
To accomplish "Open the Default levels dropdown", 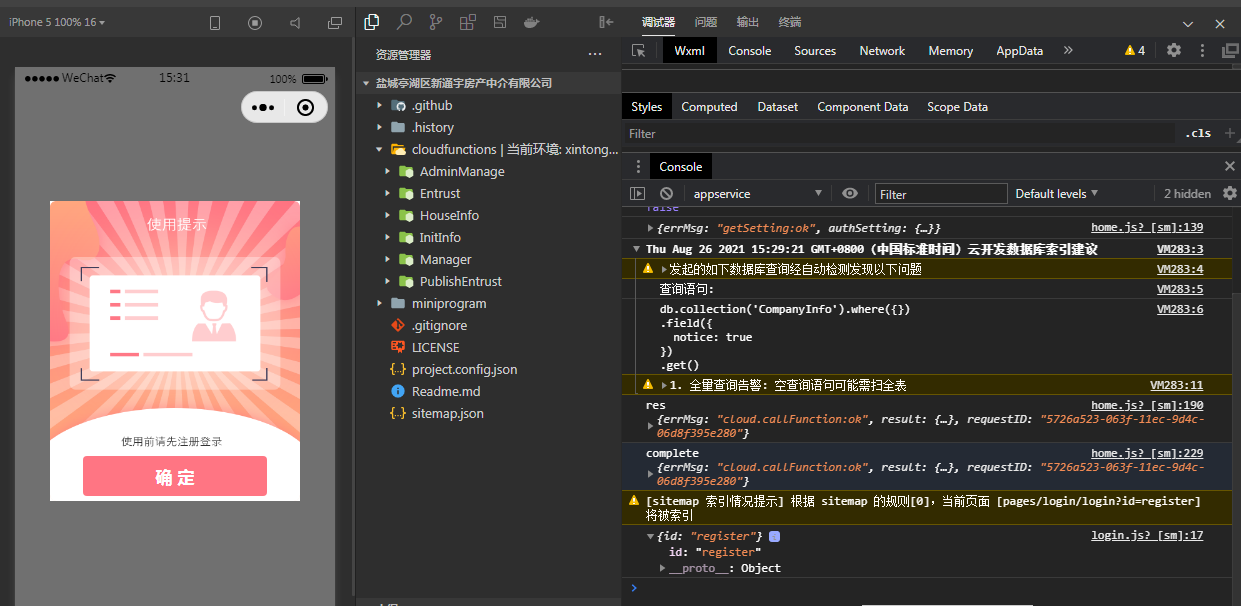I will point(1057,193).
